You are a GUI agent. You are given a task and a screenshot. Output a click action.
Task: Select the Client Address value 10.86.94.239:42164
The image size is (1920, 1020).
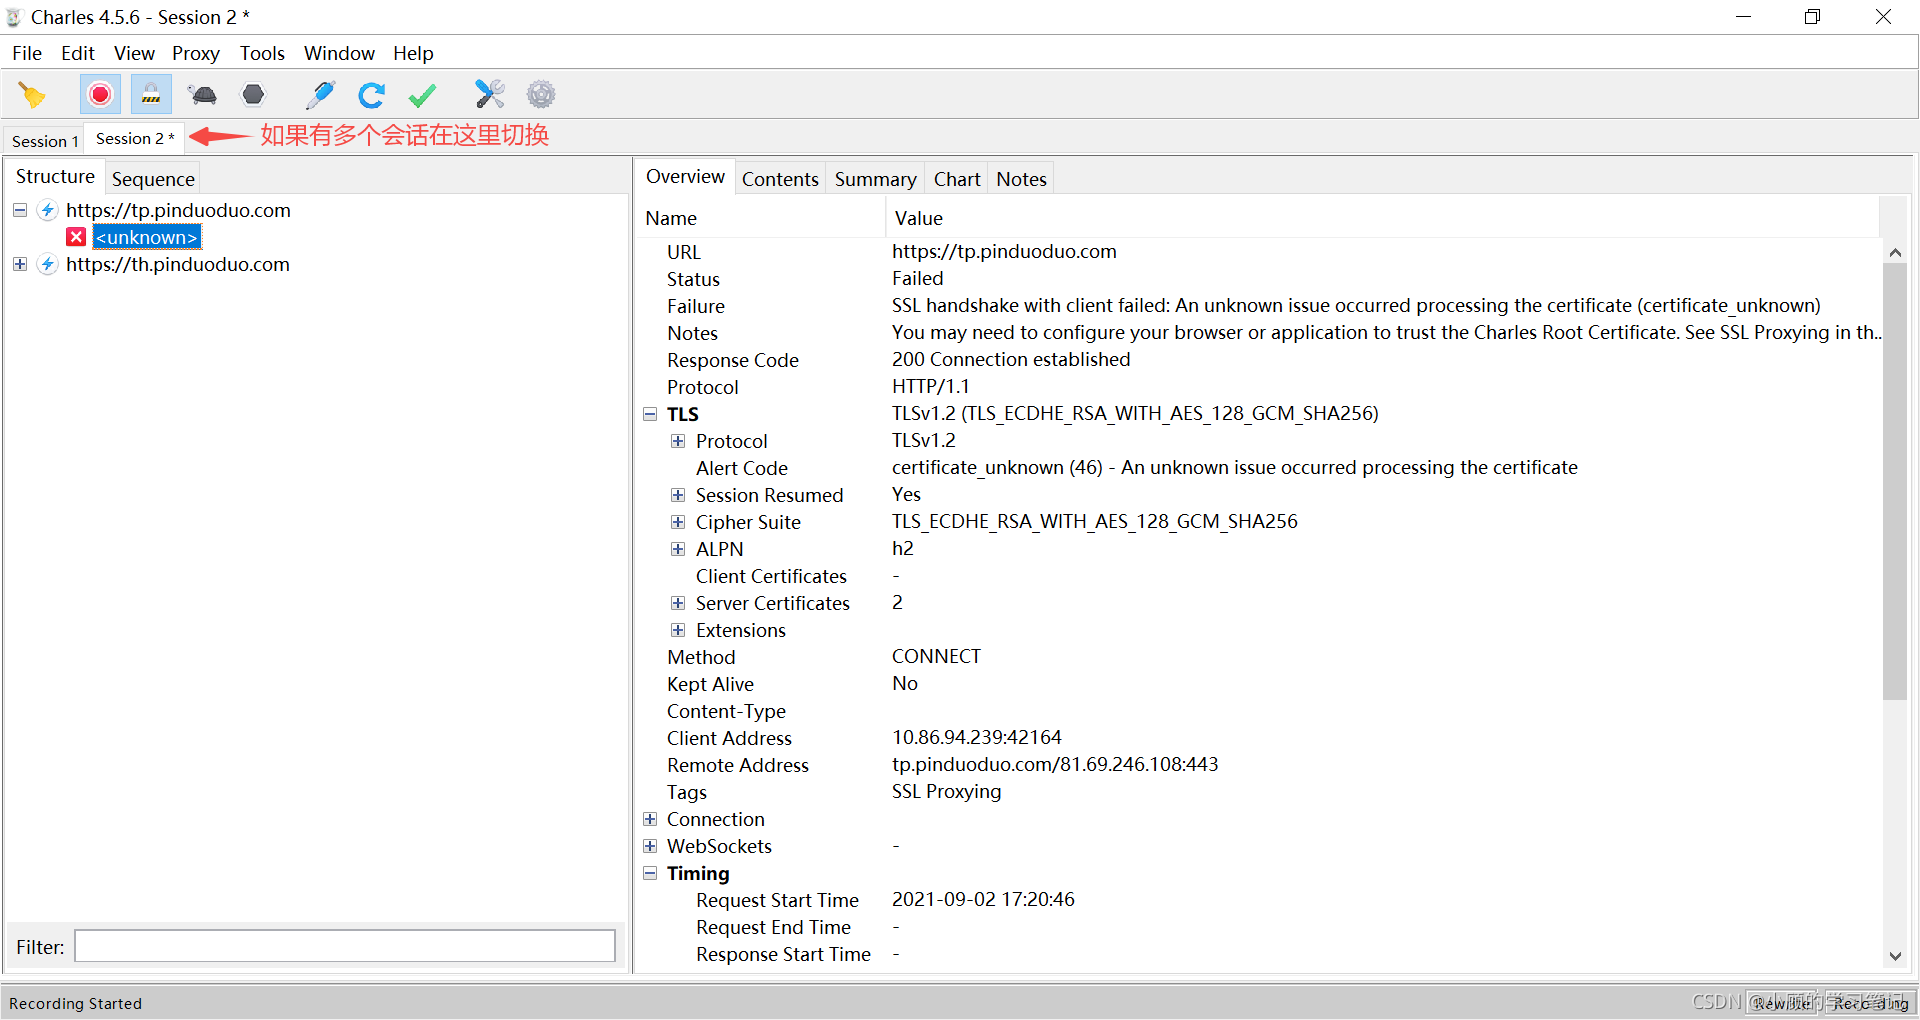[977, 738]
